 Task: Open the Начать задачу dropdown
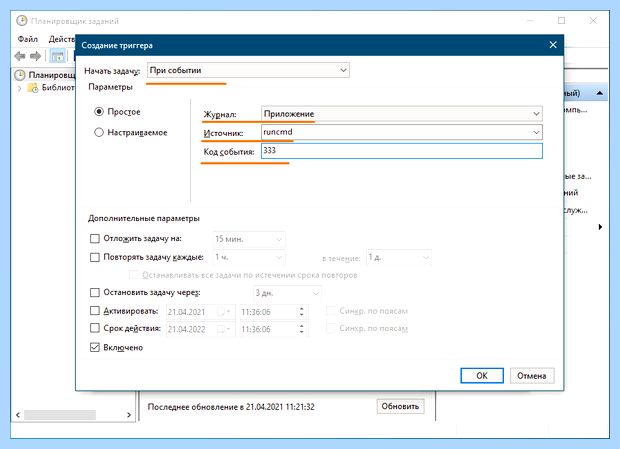click(248, 70)
